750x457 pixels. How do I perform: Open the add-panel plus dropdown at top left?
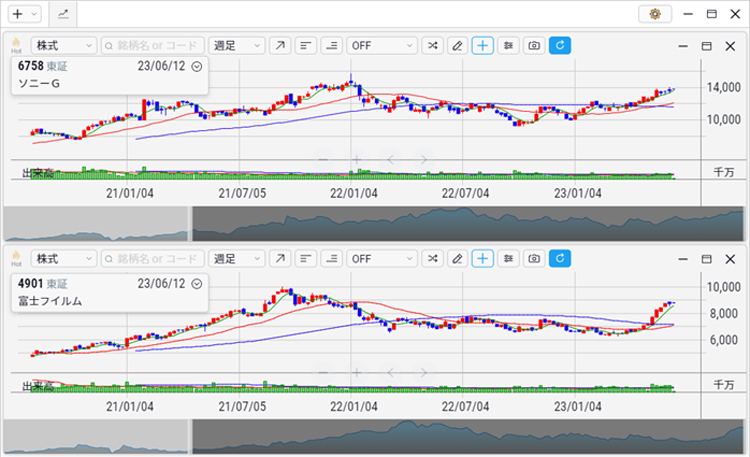coord(22,14)
